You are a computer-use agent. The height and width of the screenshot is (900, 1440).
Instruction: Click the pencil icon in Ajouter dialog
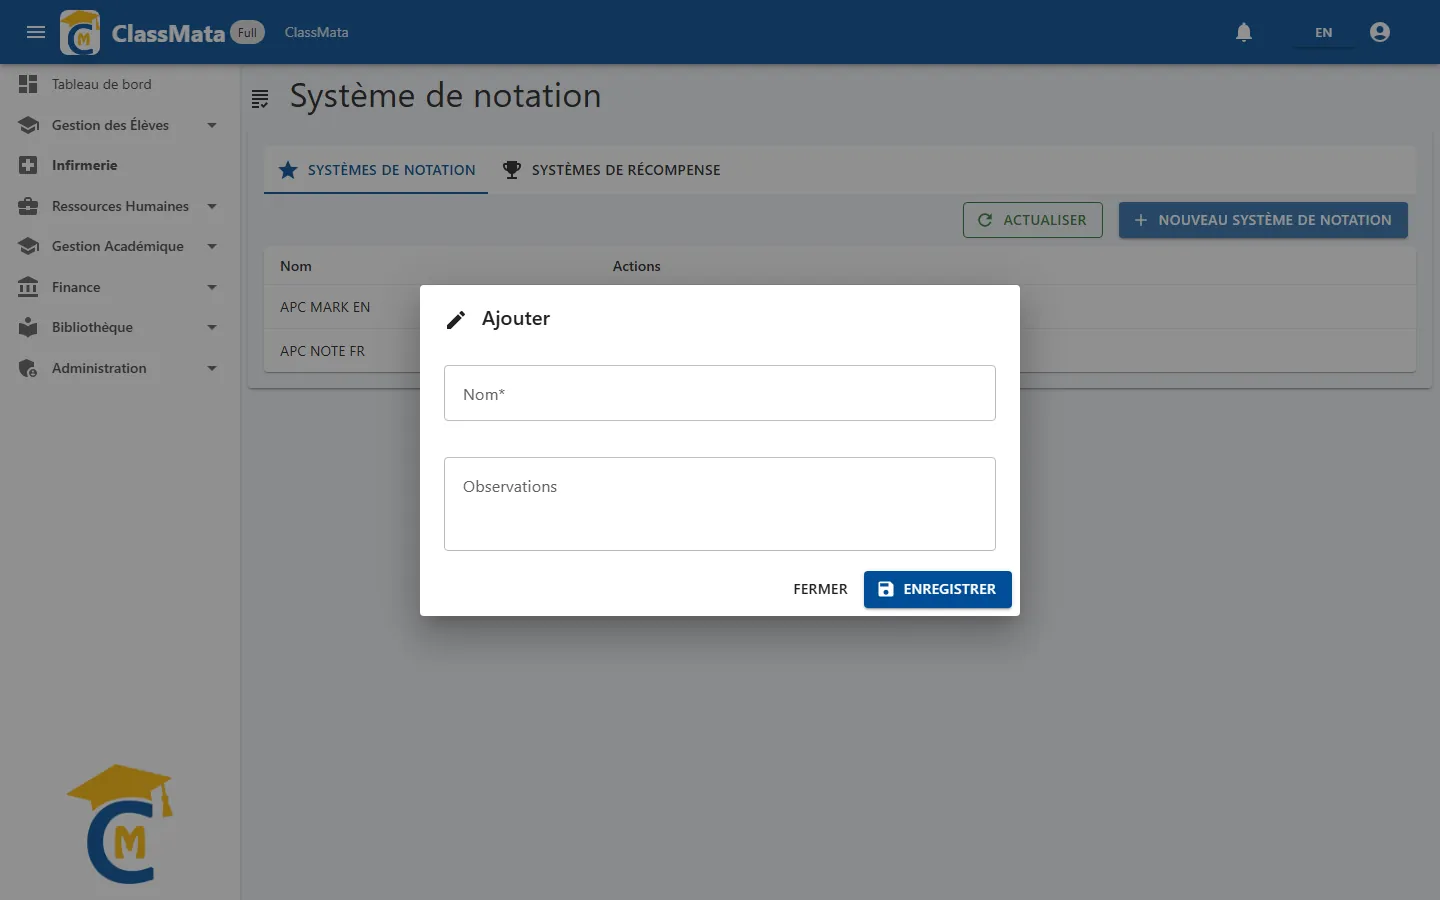pyautogui.click(x=456, y=319)
